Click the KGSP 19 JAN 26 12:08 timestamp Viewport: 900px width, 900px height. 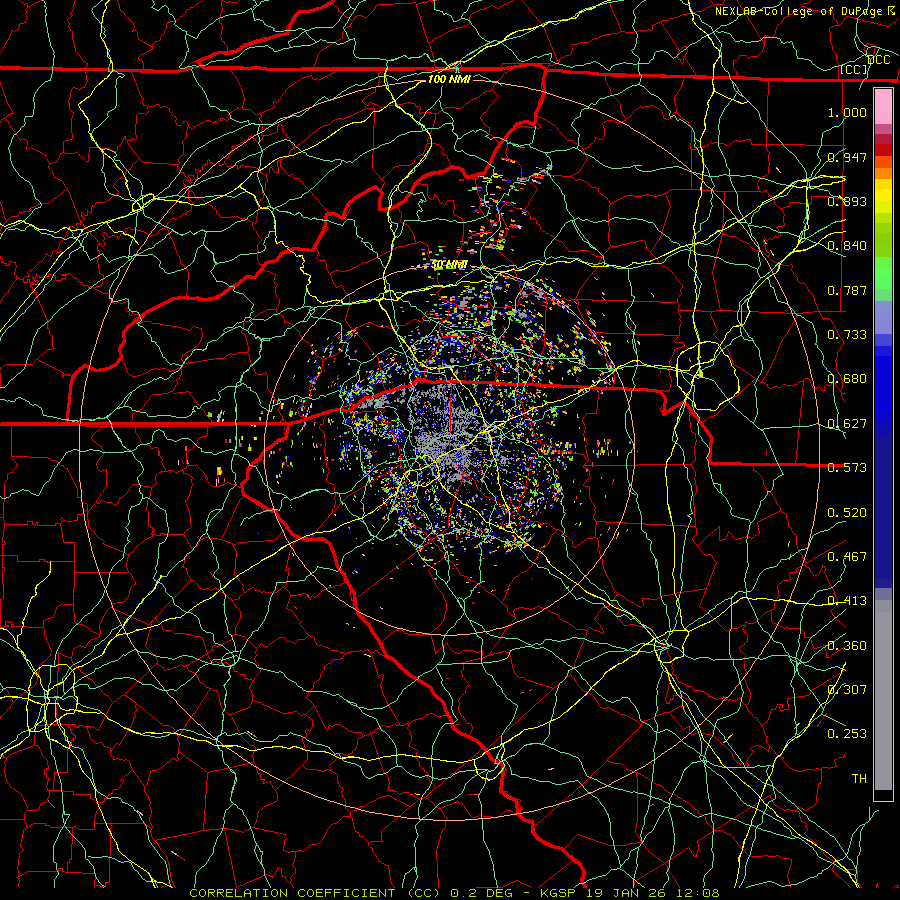(x=630, y=893)
